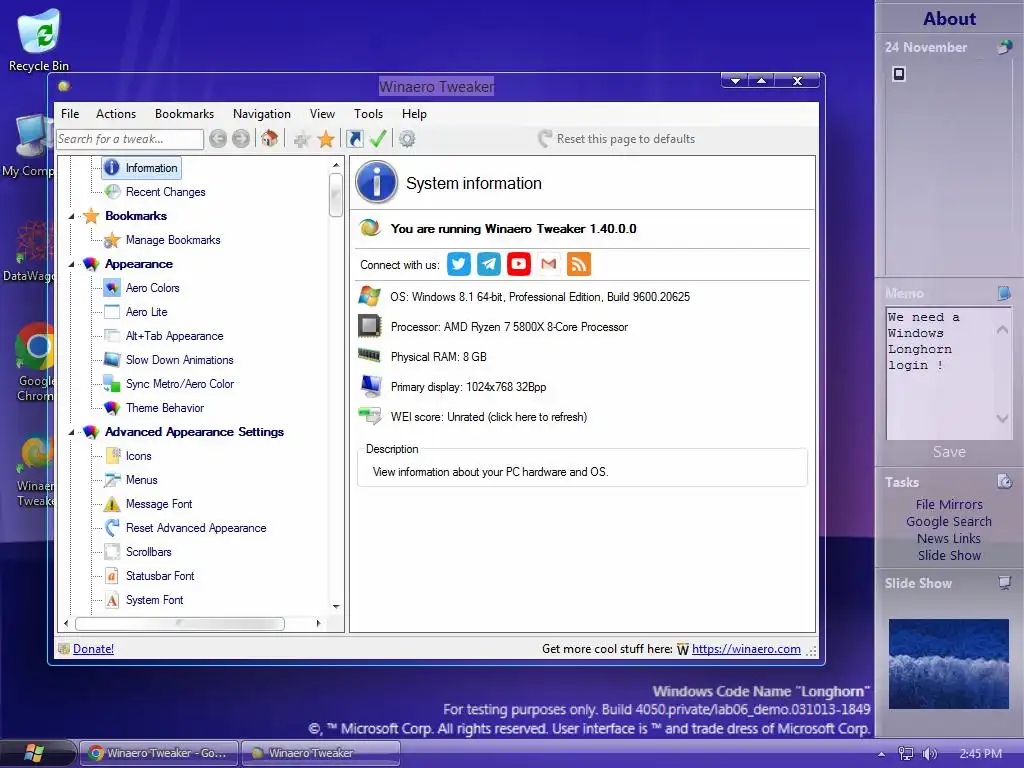Screen dimensions: 1024x768
Task: Collapse the Advanced Appearance Settings section
Action: pos(71,432)
